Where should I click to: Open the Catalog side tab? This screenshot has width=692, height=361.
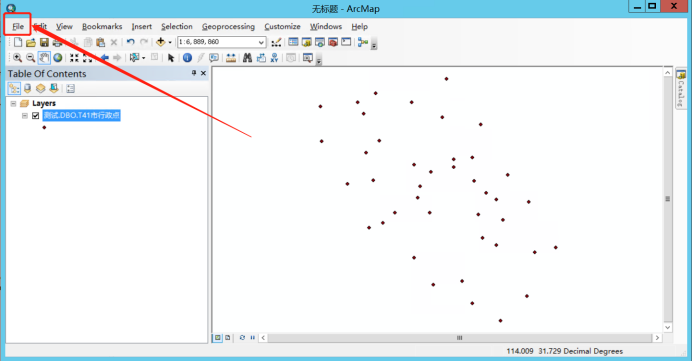point(681,89)
